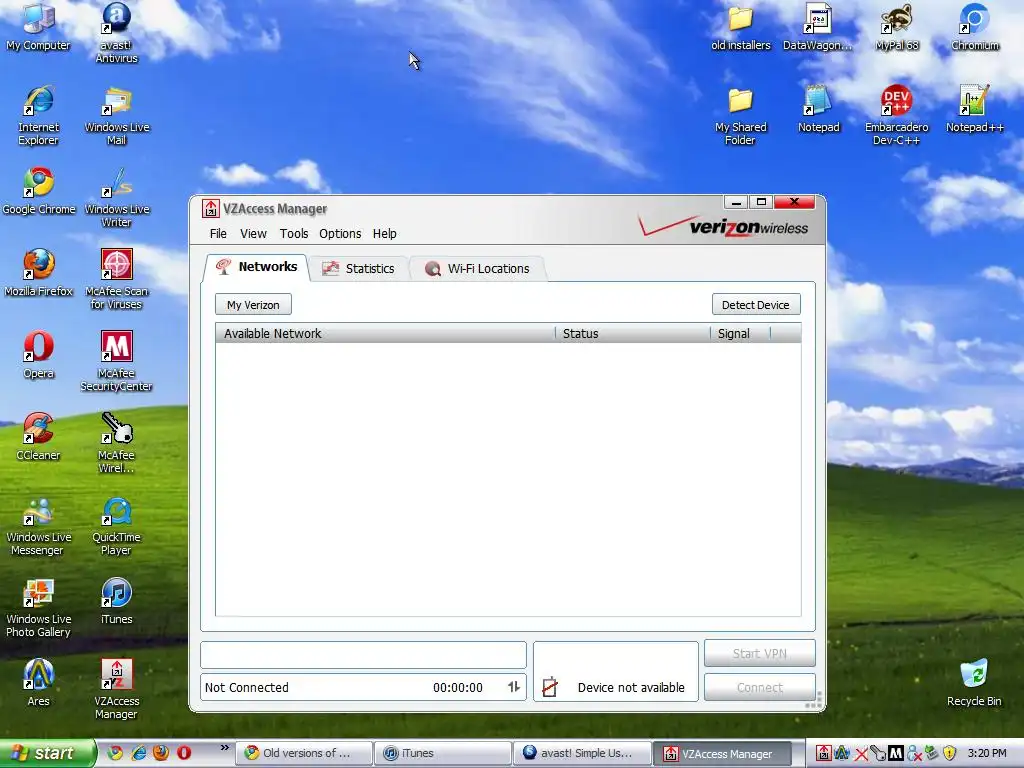
Task: Switch to Old versions of taskbar window
Action: tap(303, 754)
